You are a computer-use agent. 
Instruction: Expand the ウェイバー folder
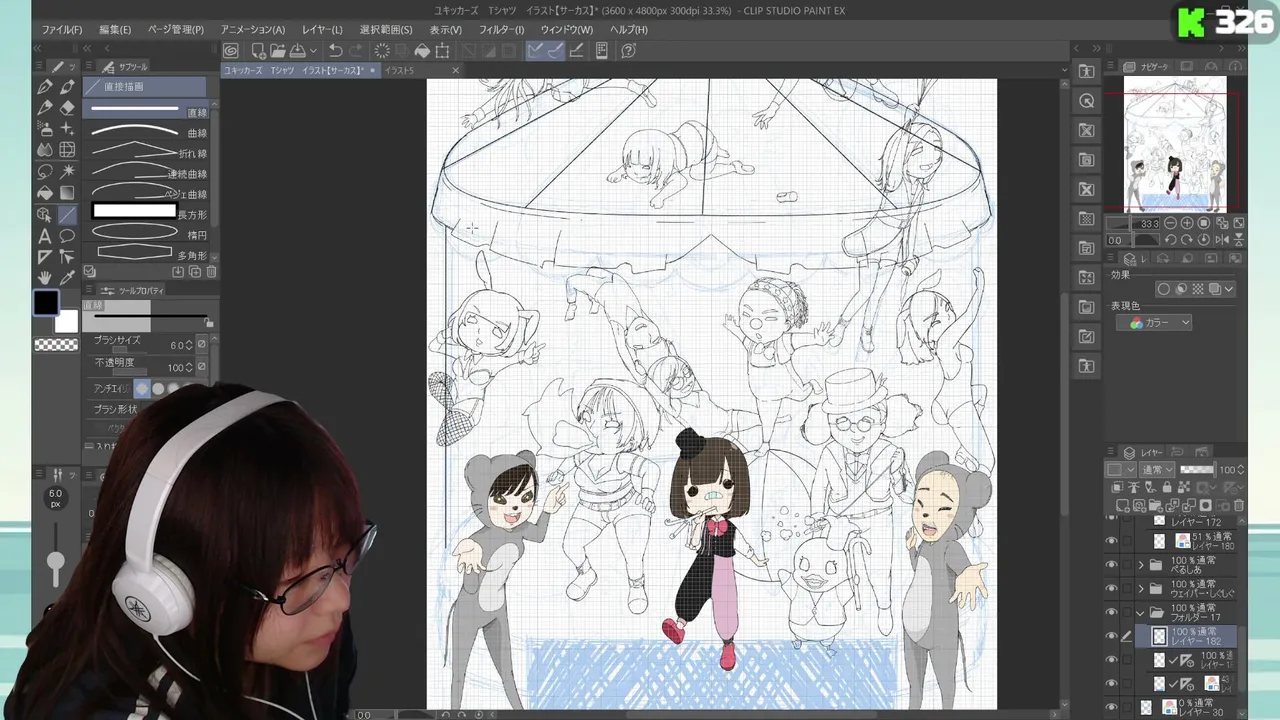tap(1141, 589)
